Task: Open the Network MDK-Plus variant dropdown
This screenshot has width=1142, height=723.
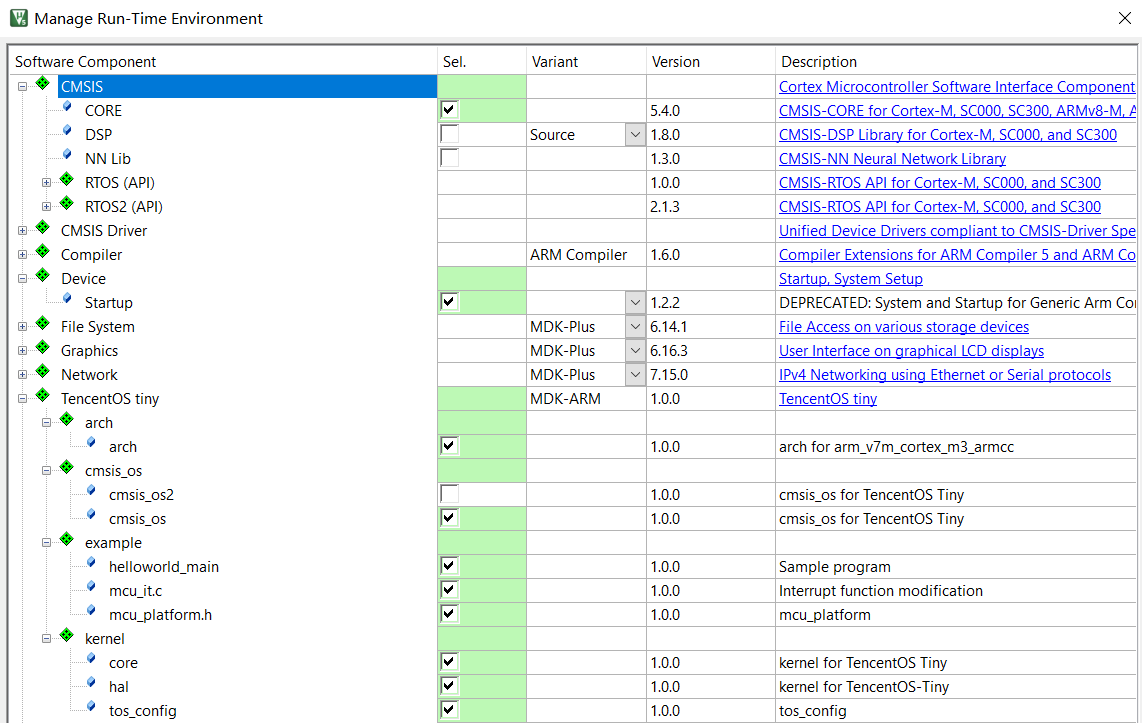Action: point(635,375)
